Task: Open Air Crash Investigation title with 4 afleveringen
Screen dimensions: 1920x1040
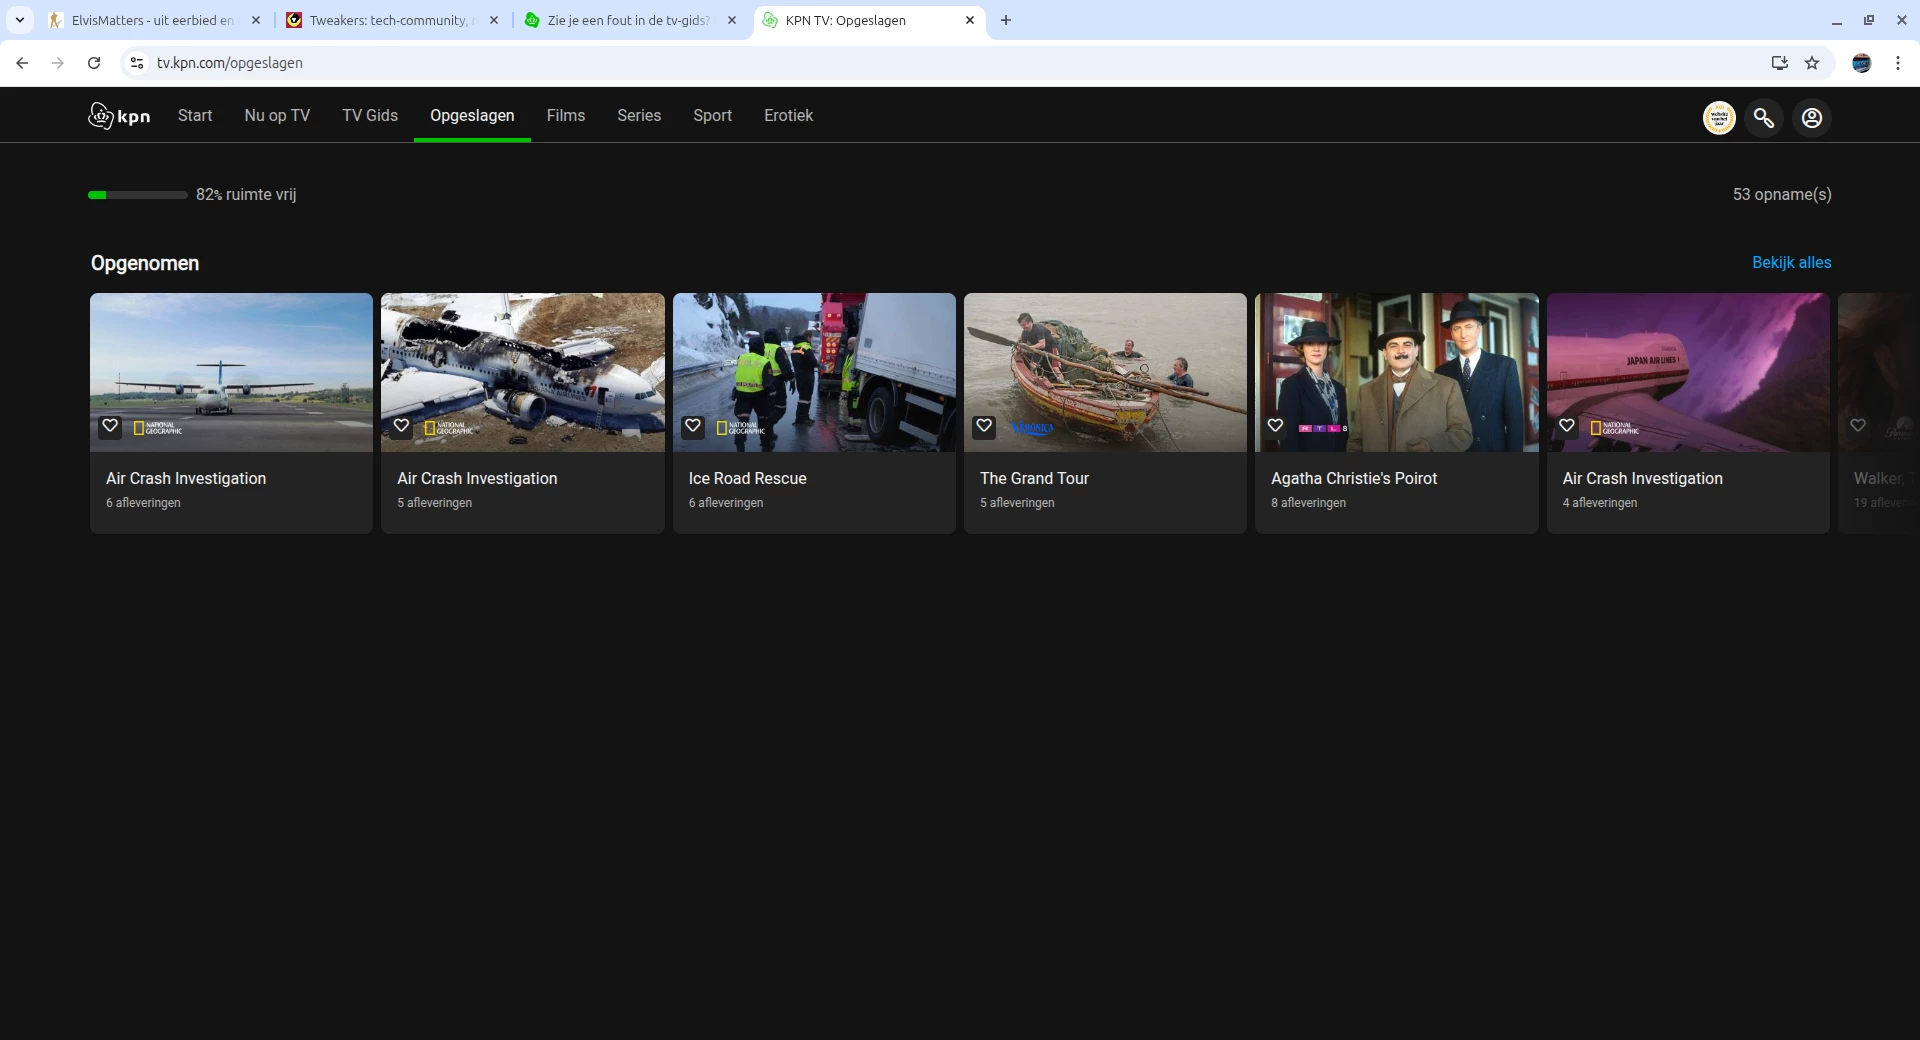Action: pos(1643,479)
